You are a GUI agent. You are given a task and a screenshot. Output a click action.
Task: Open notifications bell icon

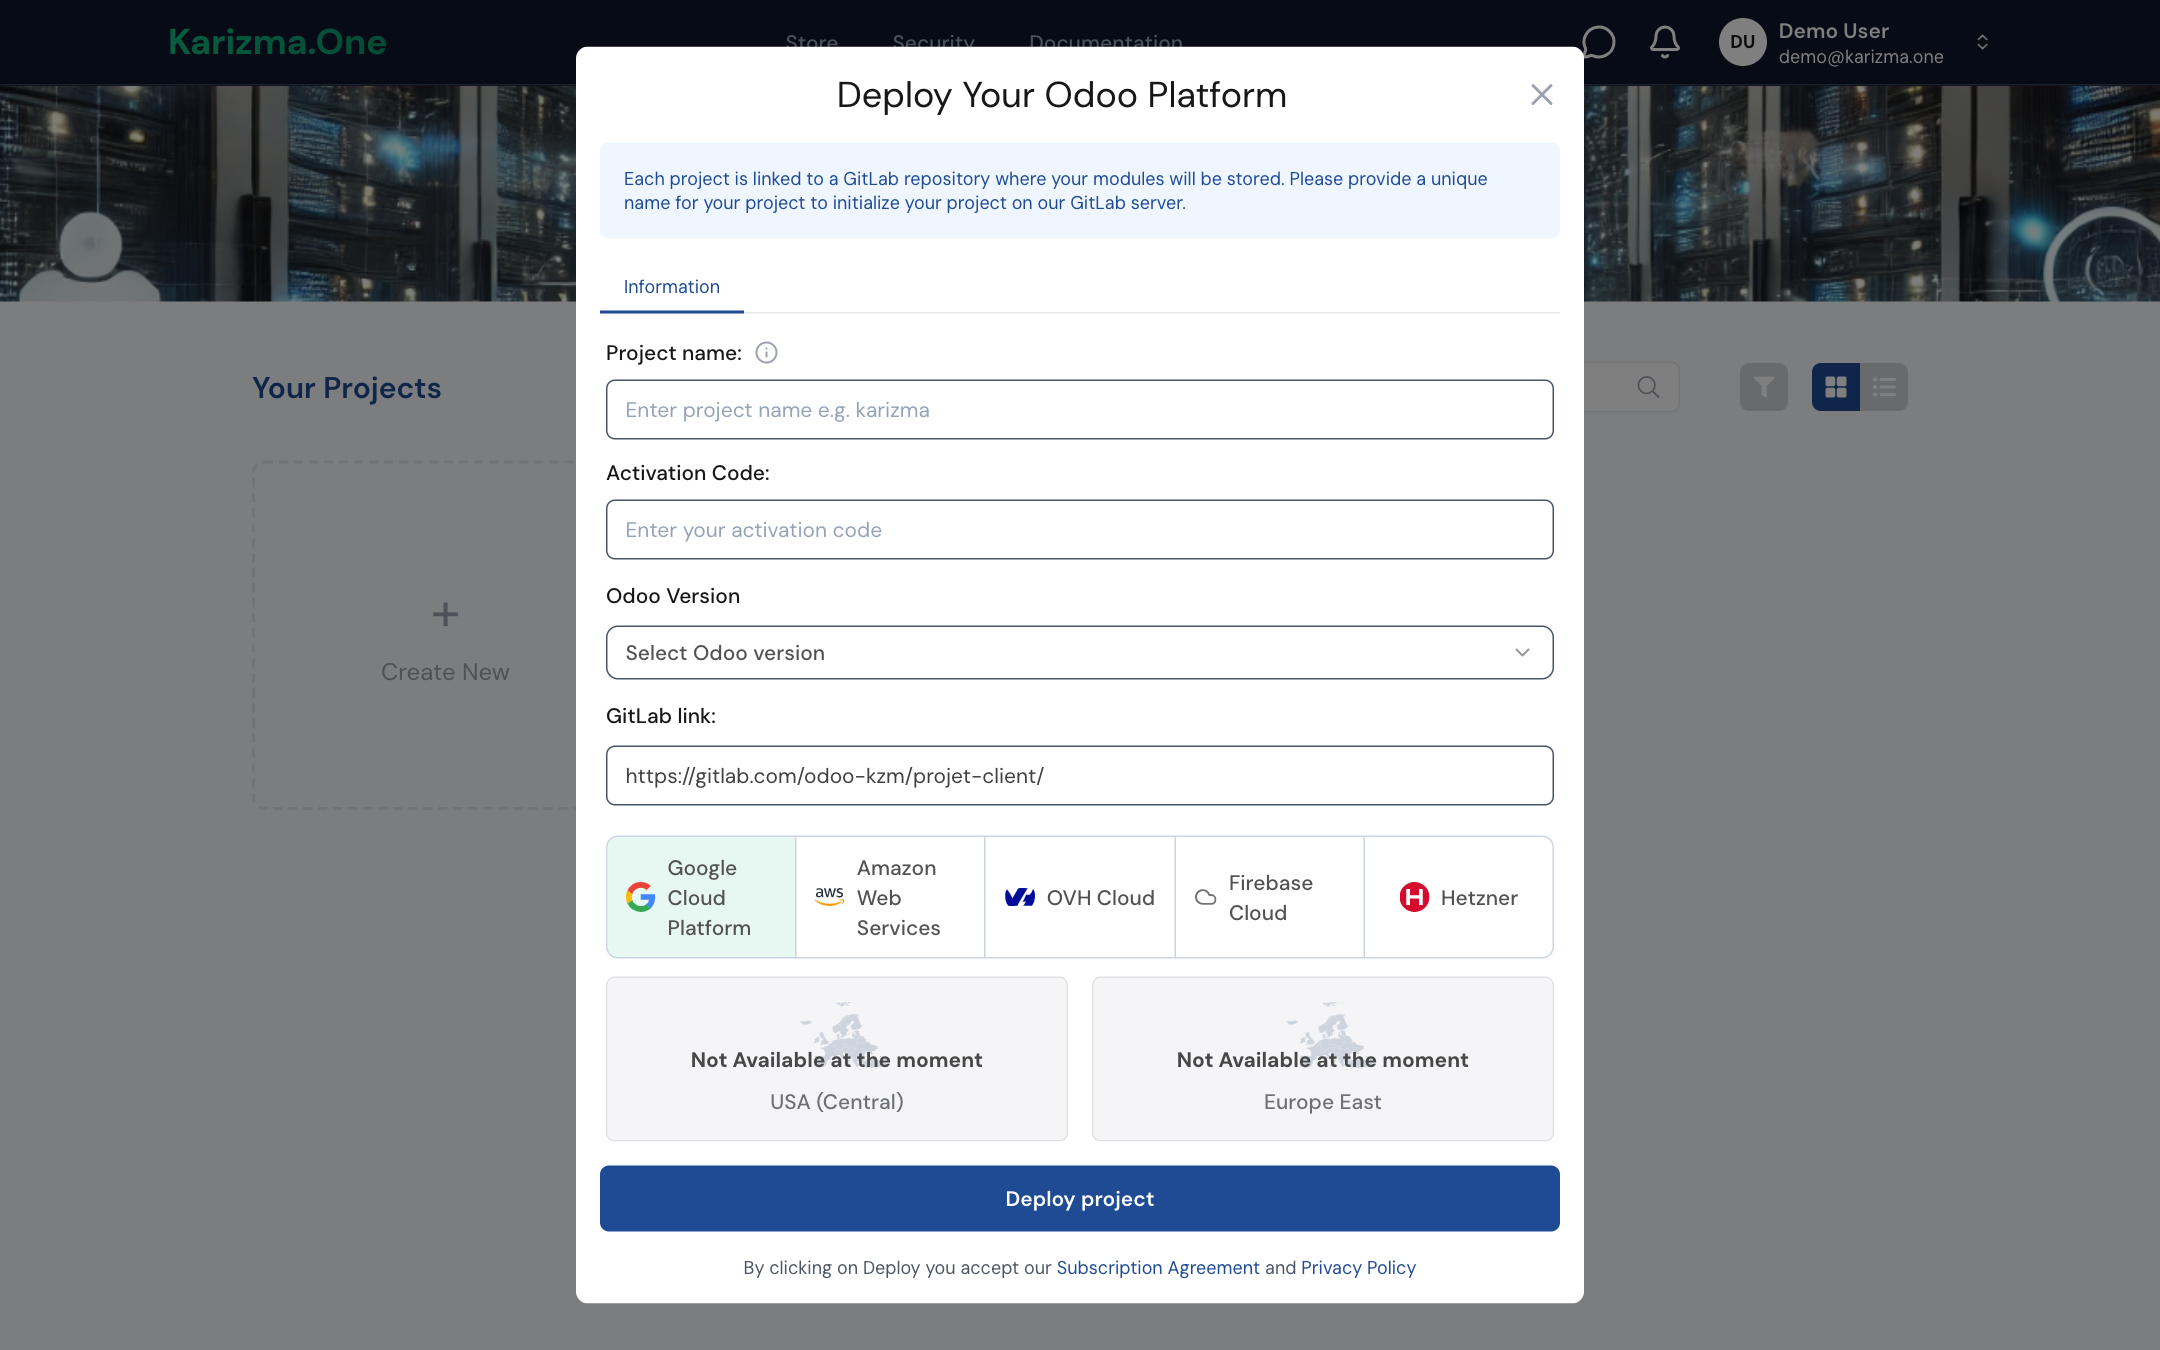(x=1664, y=42)
